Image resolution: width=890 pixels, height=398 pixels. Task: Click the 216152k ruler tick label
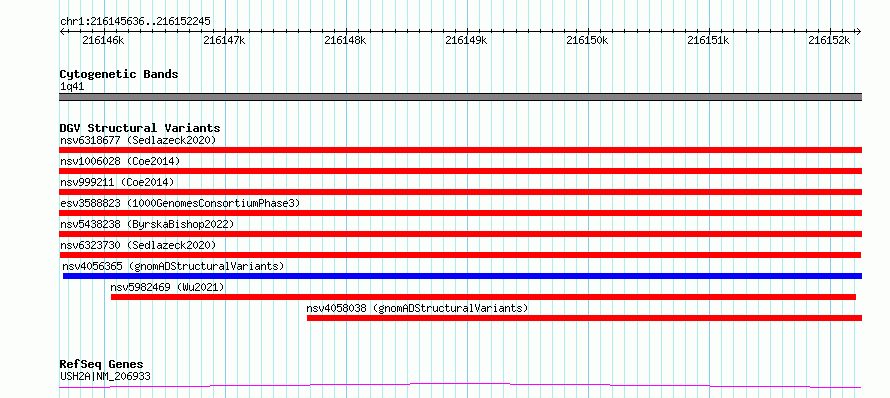(829, 40)
